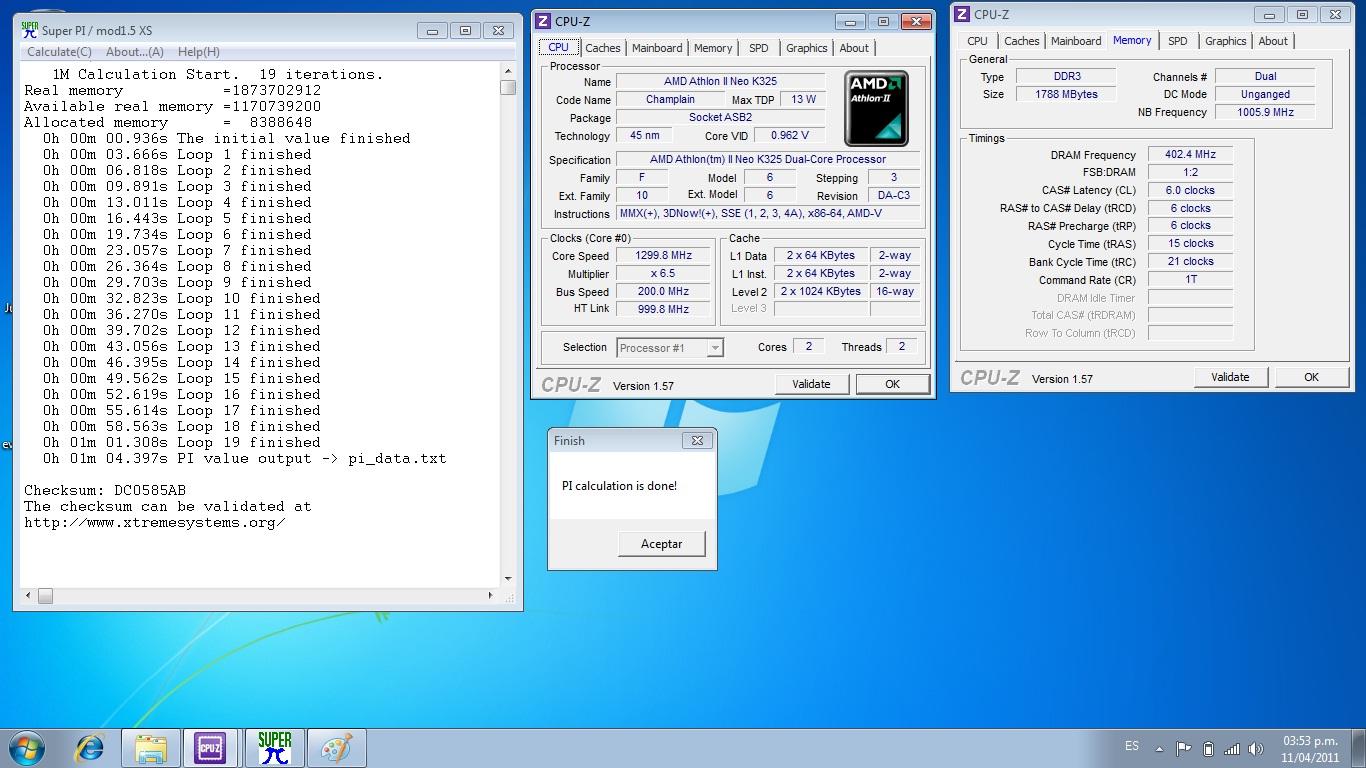The width and height of the screenshot is (1366, 768).
Task: Click Checksum: DC0585AB line in Super PI
Action: (105, 490)
